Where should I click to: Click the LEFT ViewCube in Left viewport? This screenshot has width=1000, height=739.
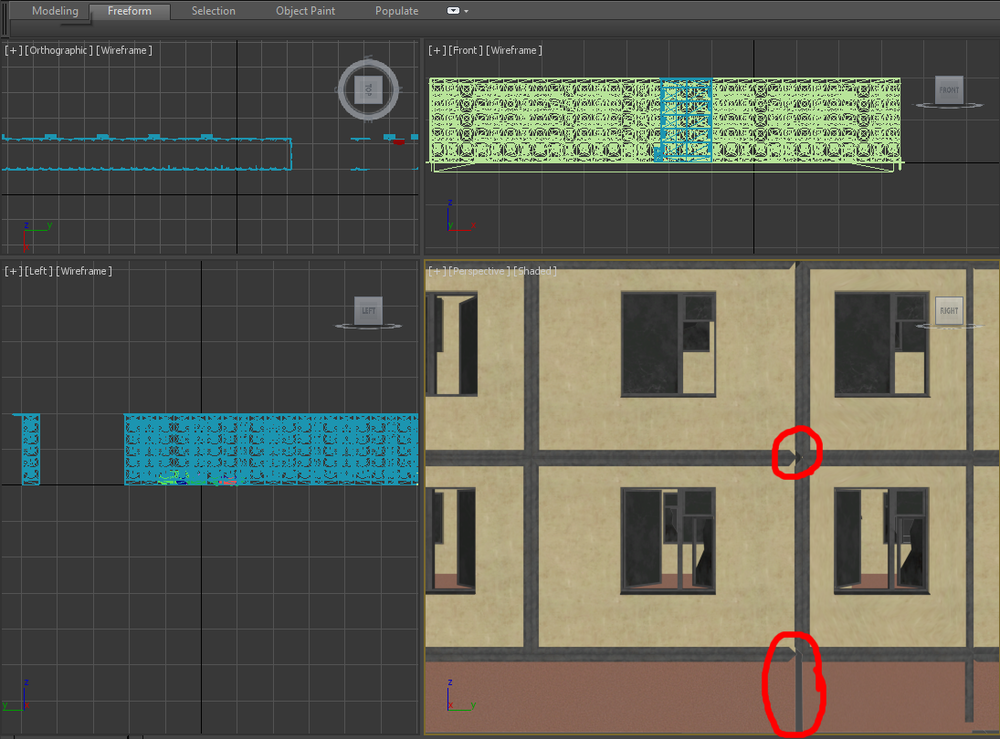click(x=369, y=311)
